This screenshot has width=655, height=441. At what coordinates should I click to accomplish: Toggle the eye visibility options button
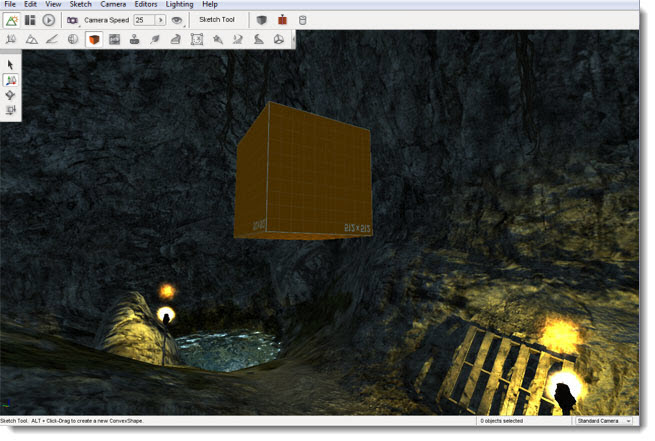coord(177,20)
